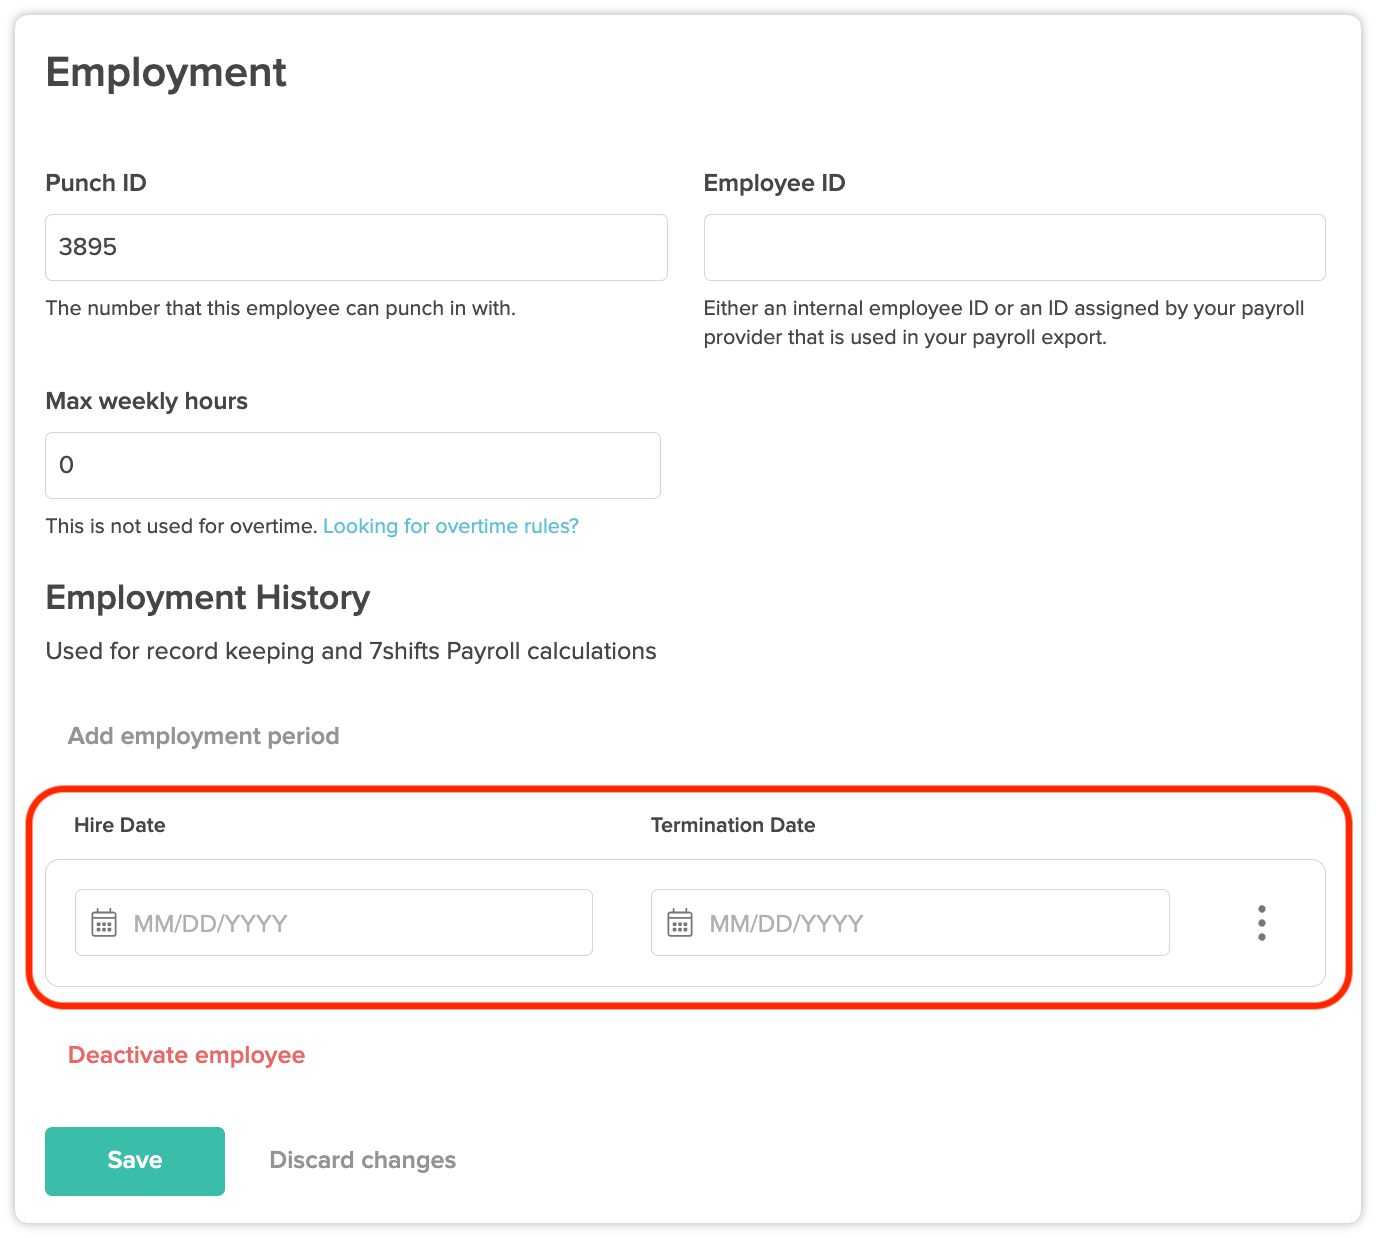The image size is (1376, 1238).
Task: Click the Employee ID input field
Action: tap(1015, 247)
